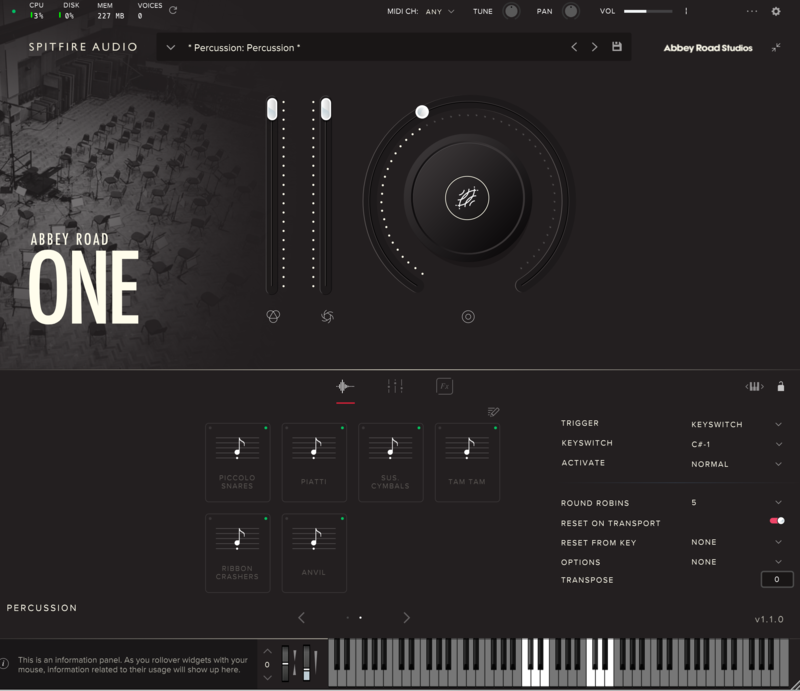Click the circle icon below the big knob
This screenshot has width=800, height=691.
(x=468, y=317)
